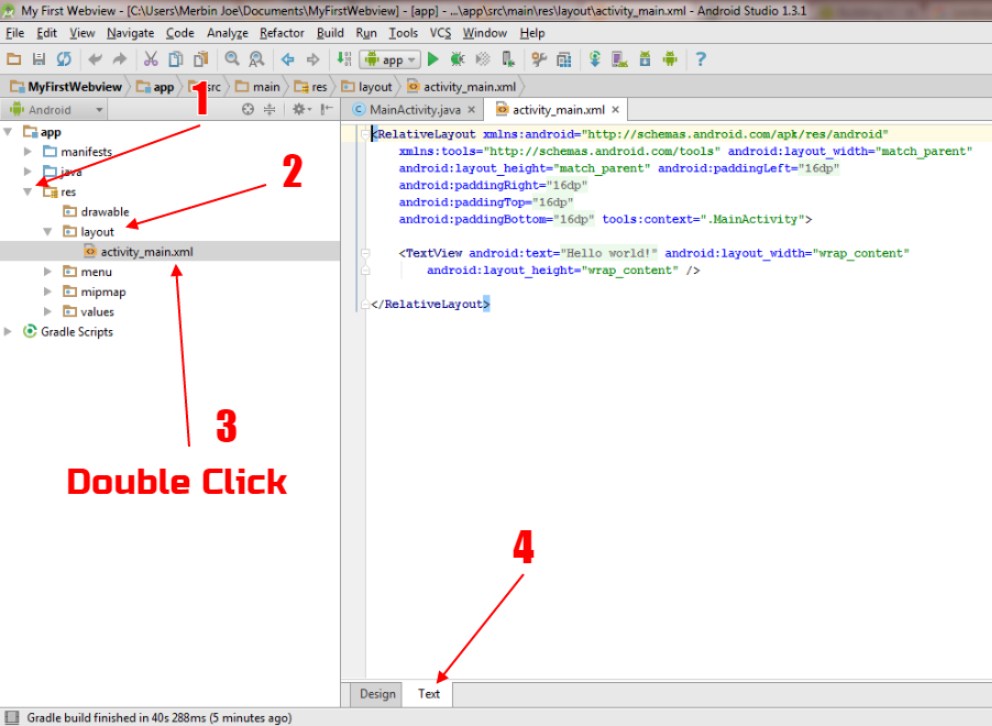The height and width of the screenshot is (726, 992).
Task: Save all files with the Save icon
Action: 37,59
